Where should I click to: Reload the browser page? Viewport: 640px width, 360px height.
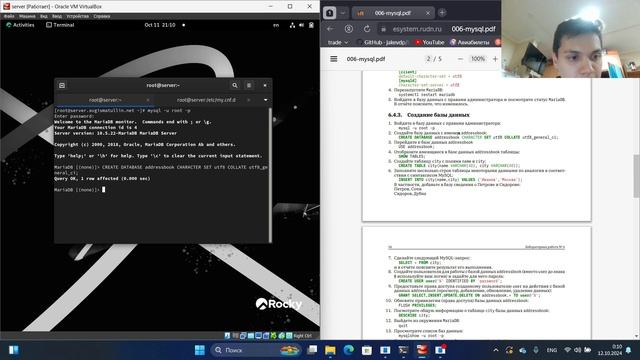tap(367, 29)
